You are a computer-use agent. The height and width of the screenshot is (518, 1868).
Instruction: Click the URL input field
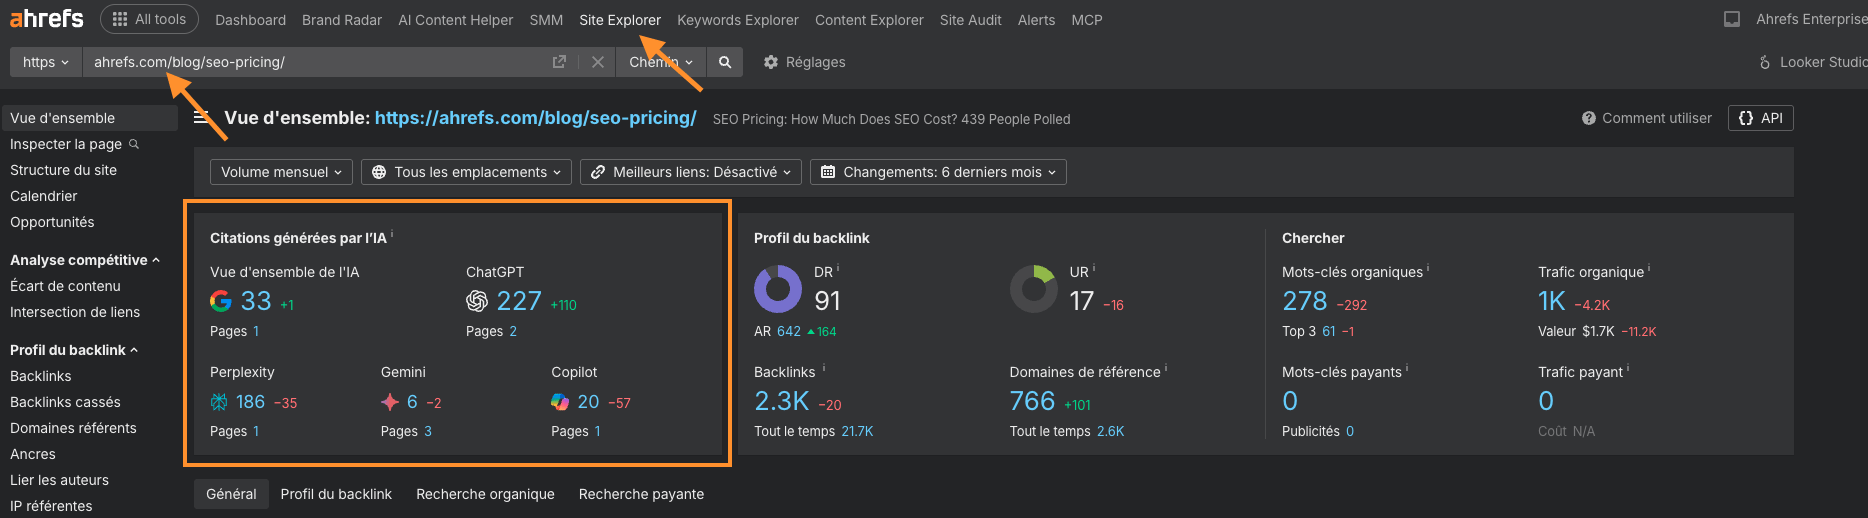coord(315,62)
